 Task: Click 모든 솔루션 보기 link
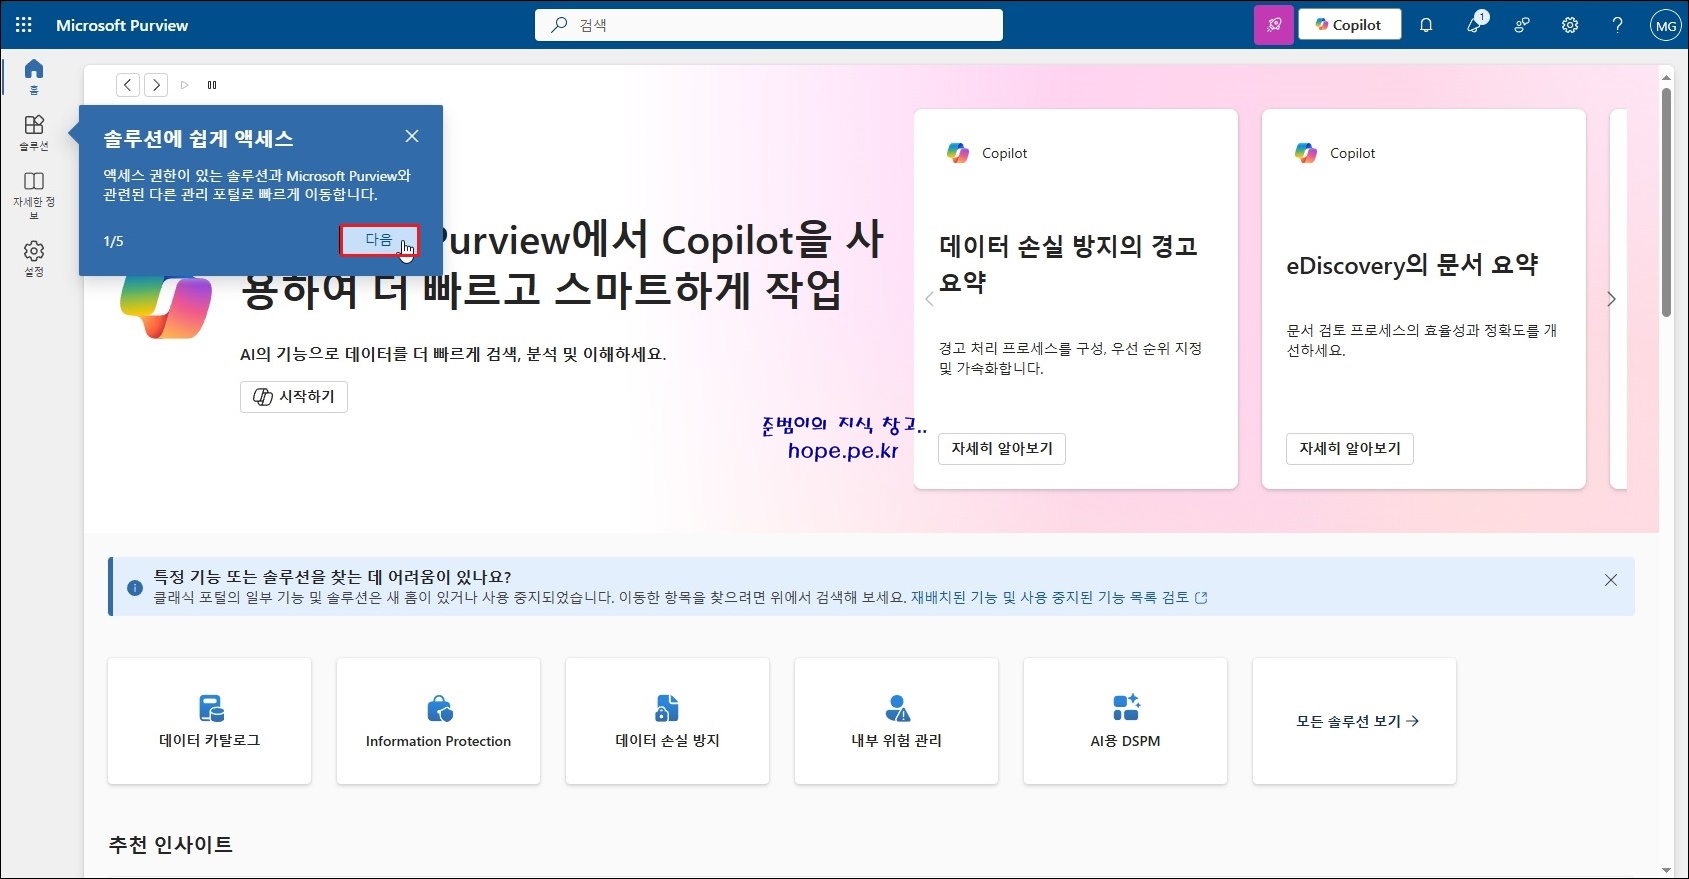pyautogui.click(x=1357, y=721)
